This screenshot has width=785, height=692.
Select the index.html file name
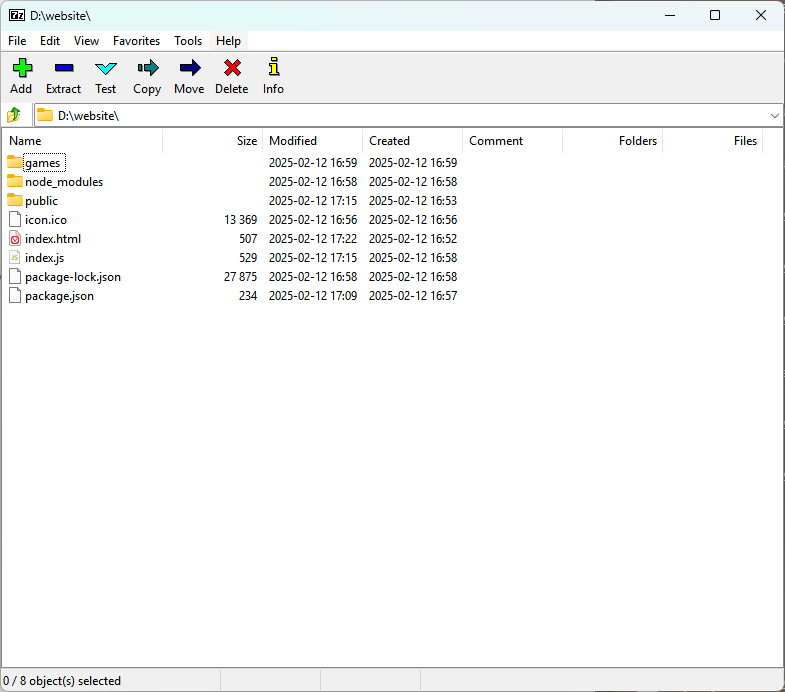[x=53, y=239]
